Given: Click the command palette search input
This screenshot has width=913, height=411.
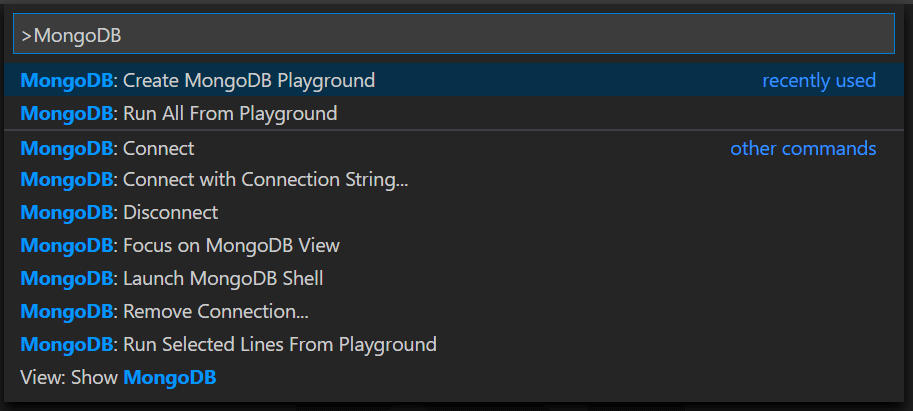Looking at the screenshot, I should (x=452, y=34).
